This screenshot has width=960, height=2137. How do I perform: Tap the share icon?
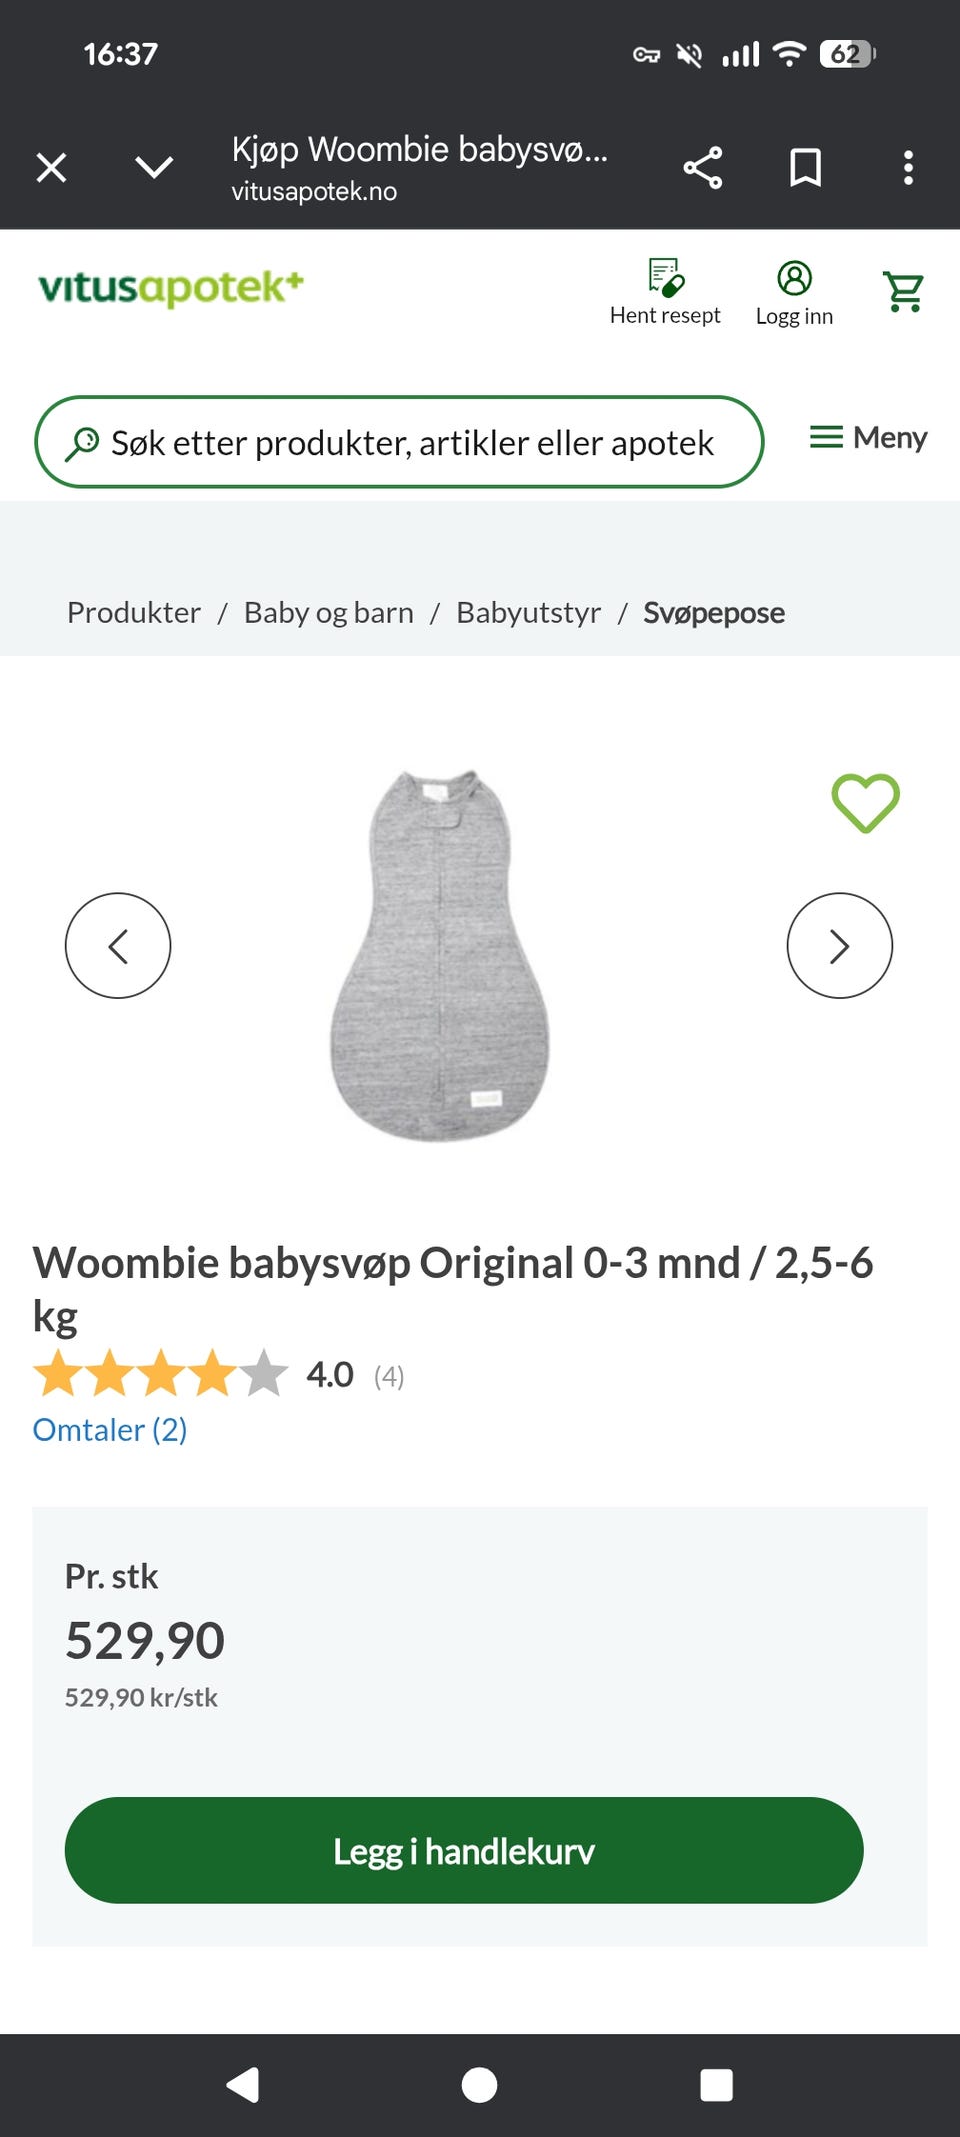703,167
